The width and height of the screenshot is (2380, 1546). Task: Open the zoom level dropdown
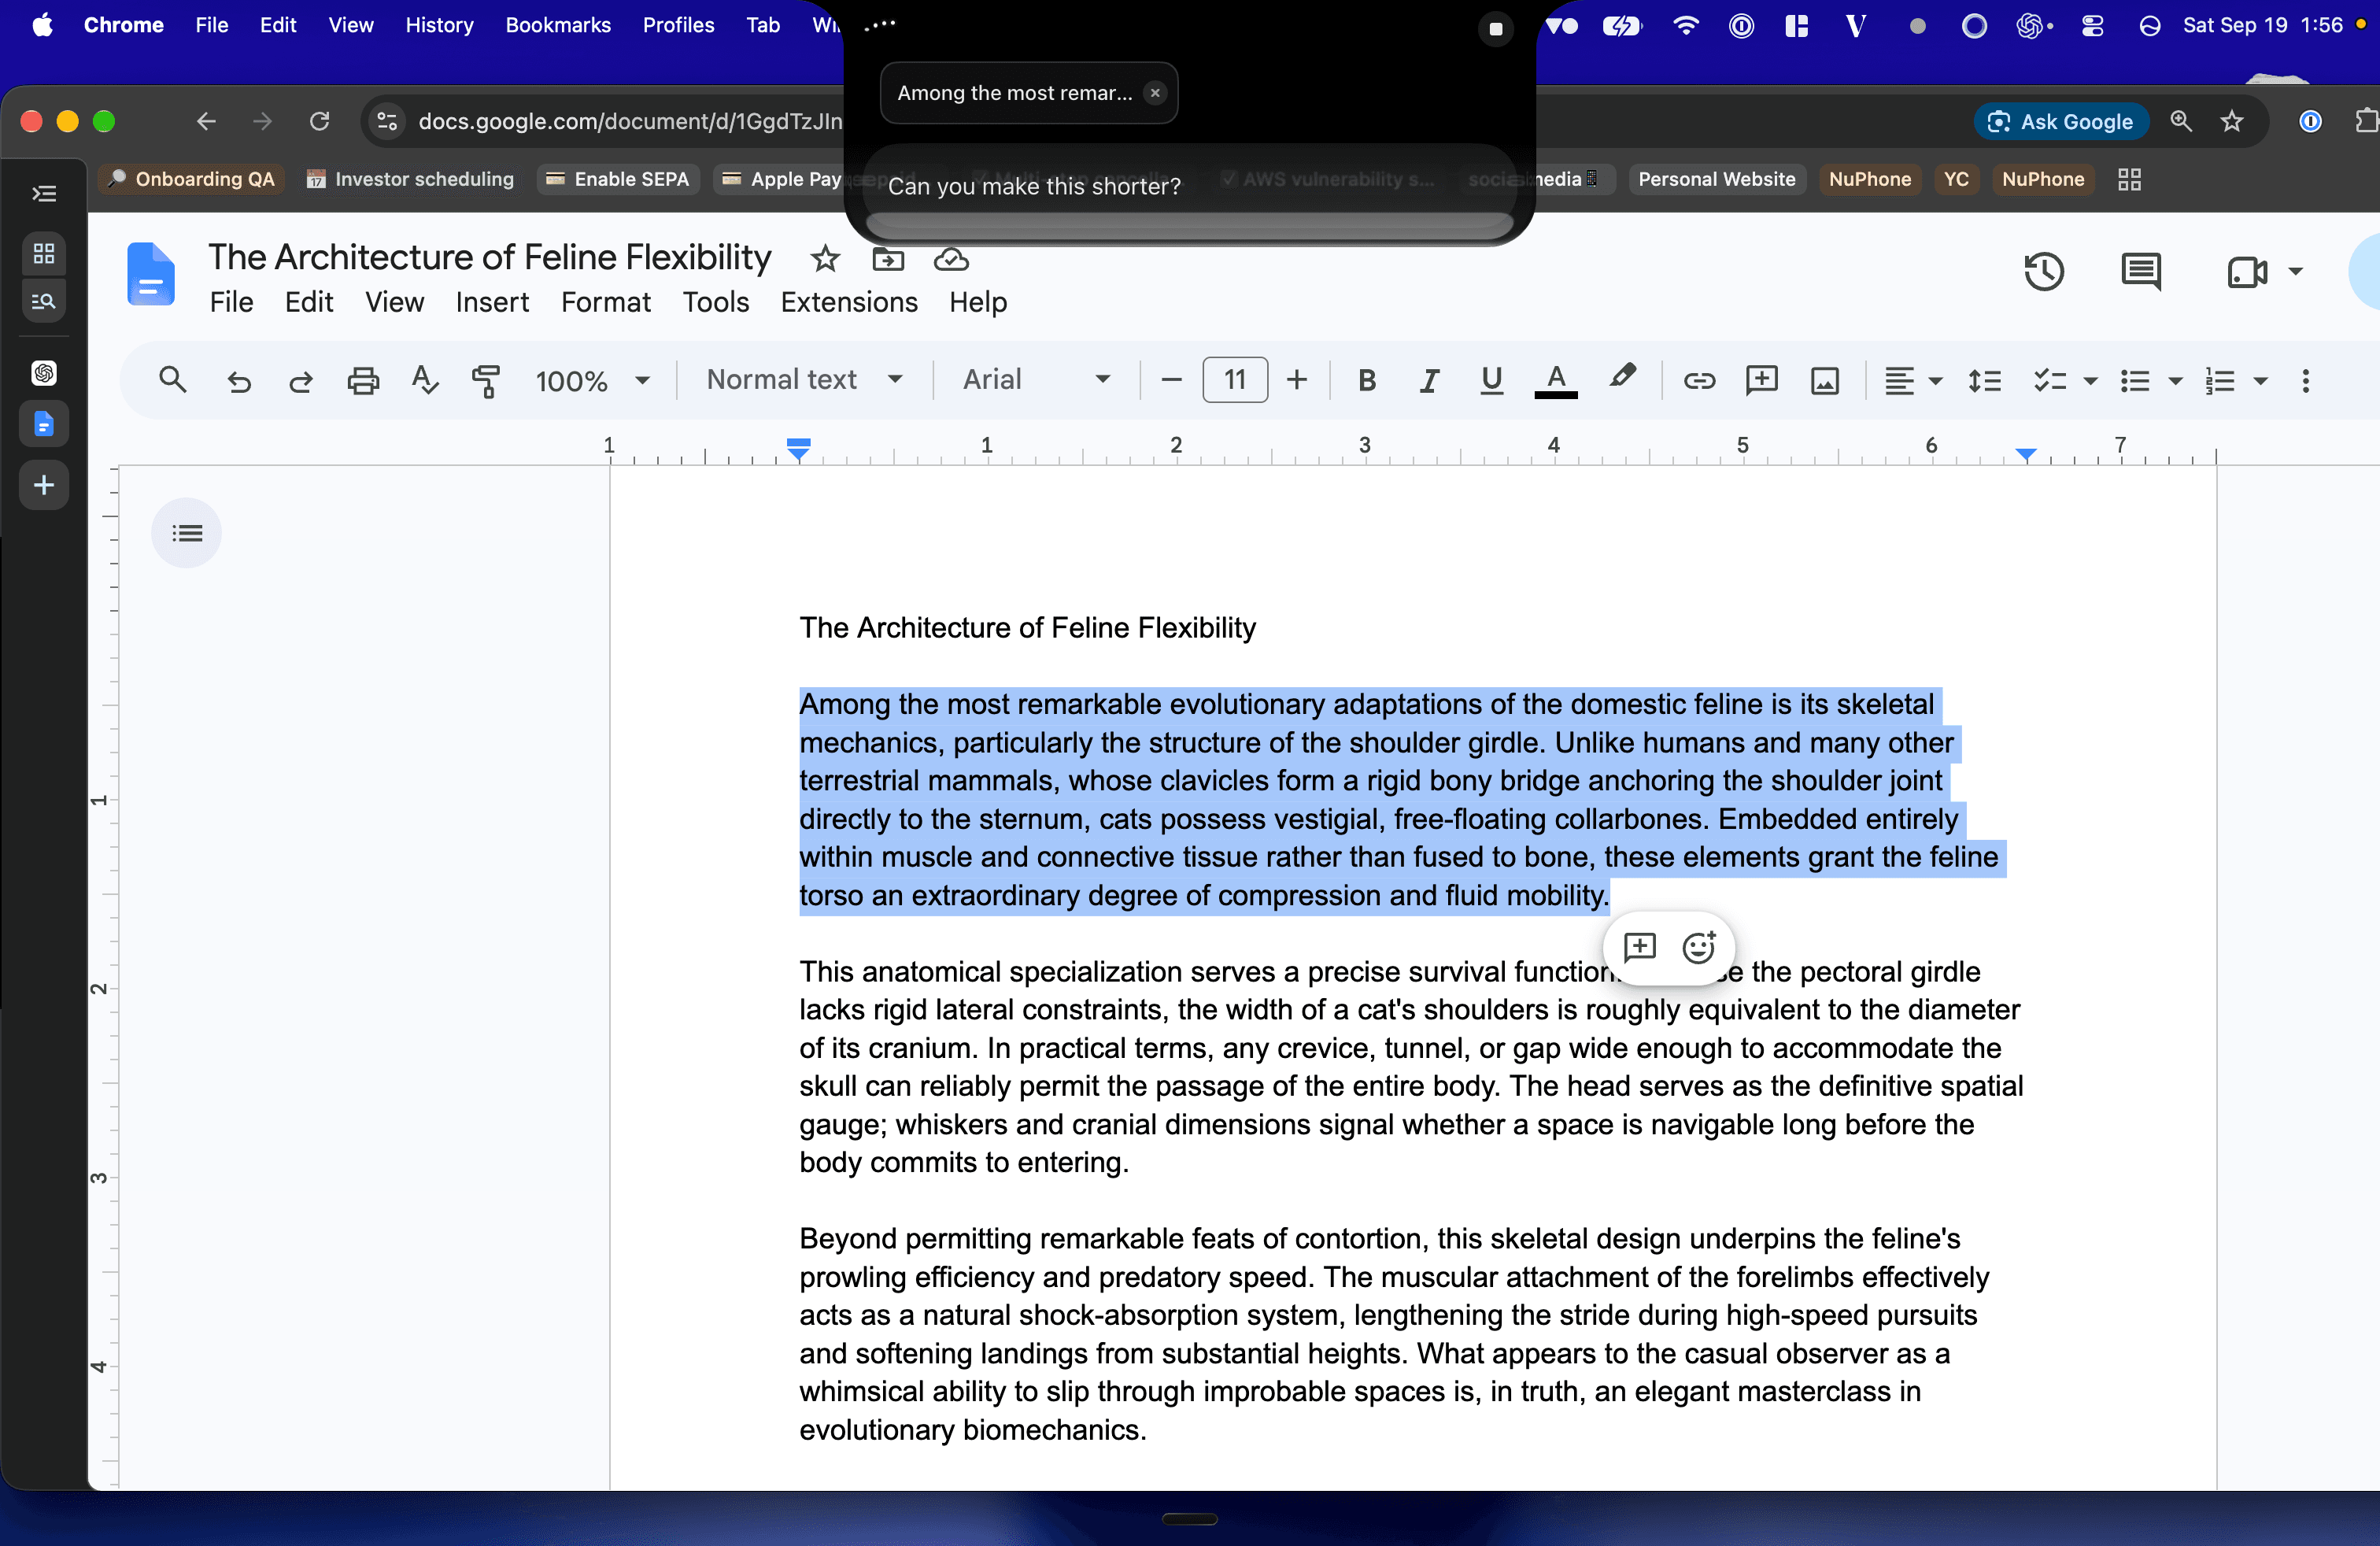593,380
